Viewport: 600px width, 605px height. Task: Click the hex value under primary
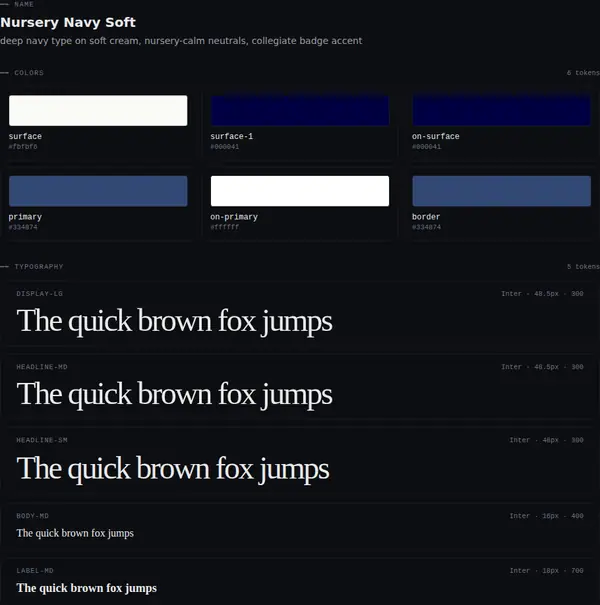[x=23, y=227]
